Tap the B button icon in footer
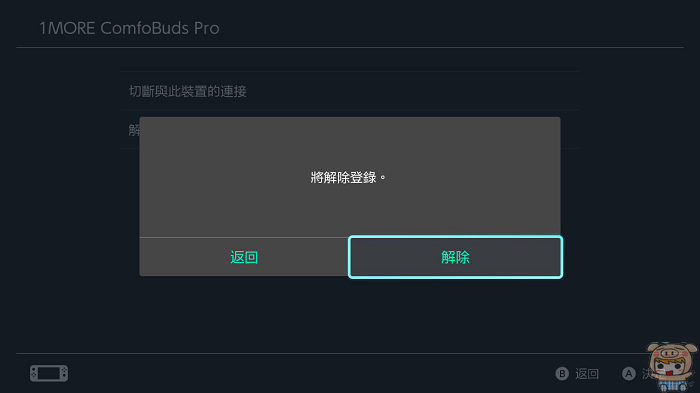Screen dimensions: 700x393 coord(562,374)
